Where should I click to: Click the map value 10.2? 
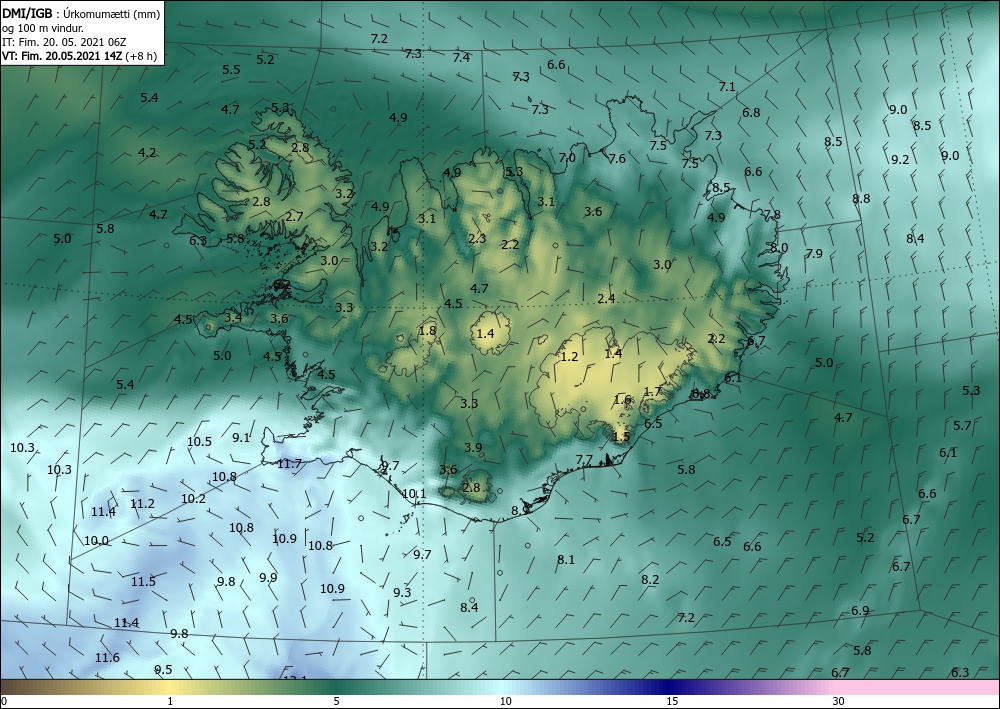point(193,499)
